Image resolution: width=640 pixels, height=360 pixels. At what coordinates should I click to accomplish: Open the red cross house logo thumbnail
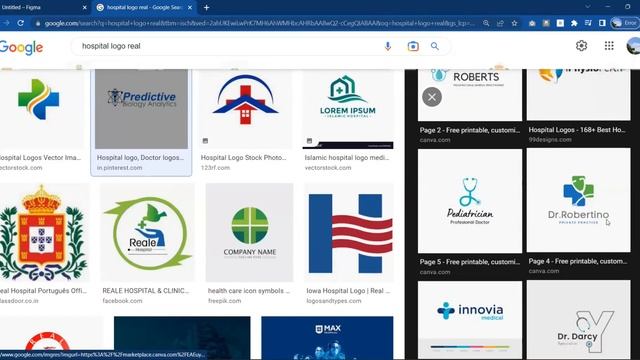(x=246, y=109)
